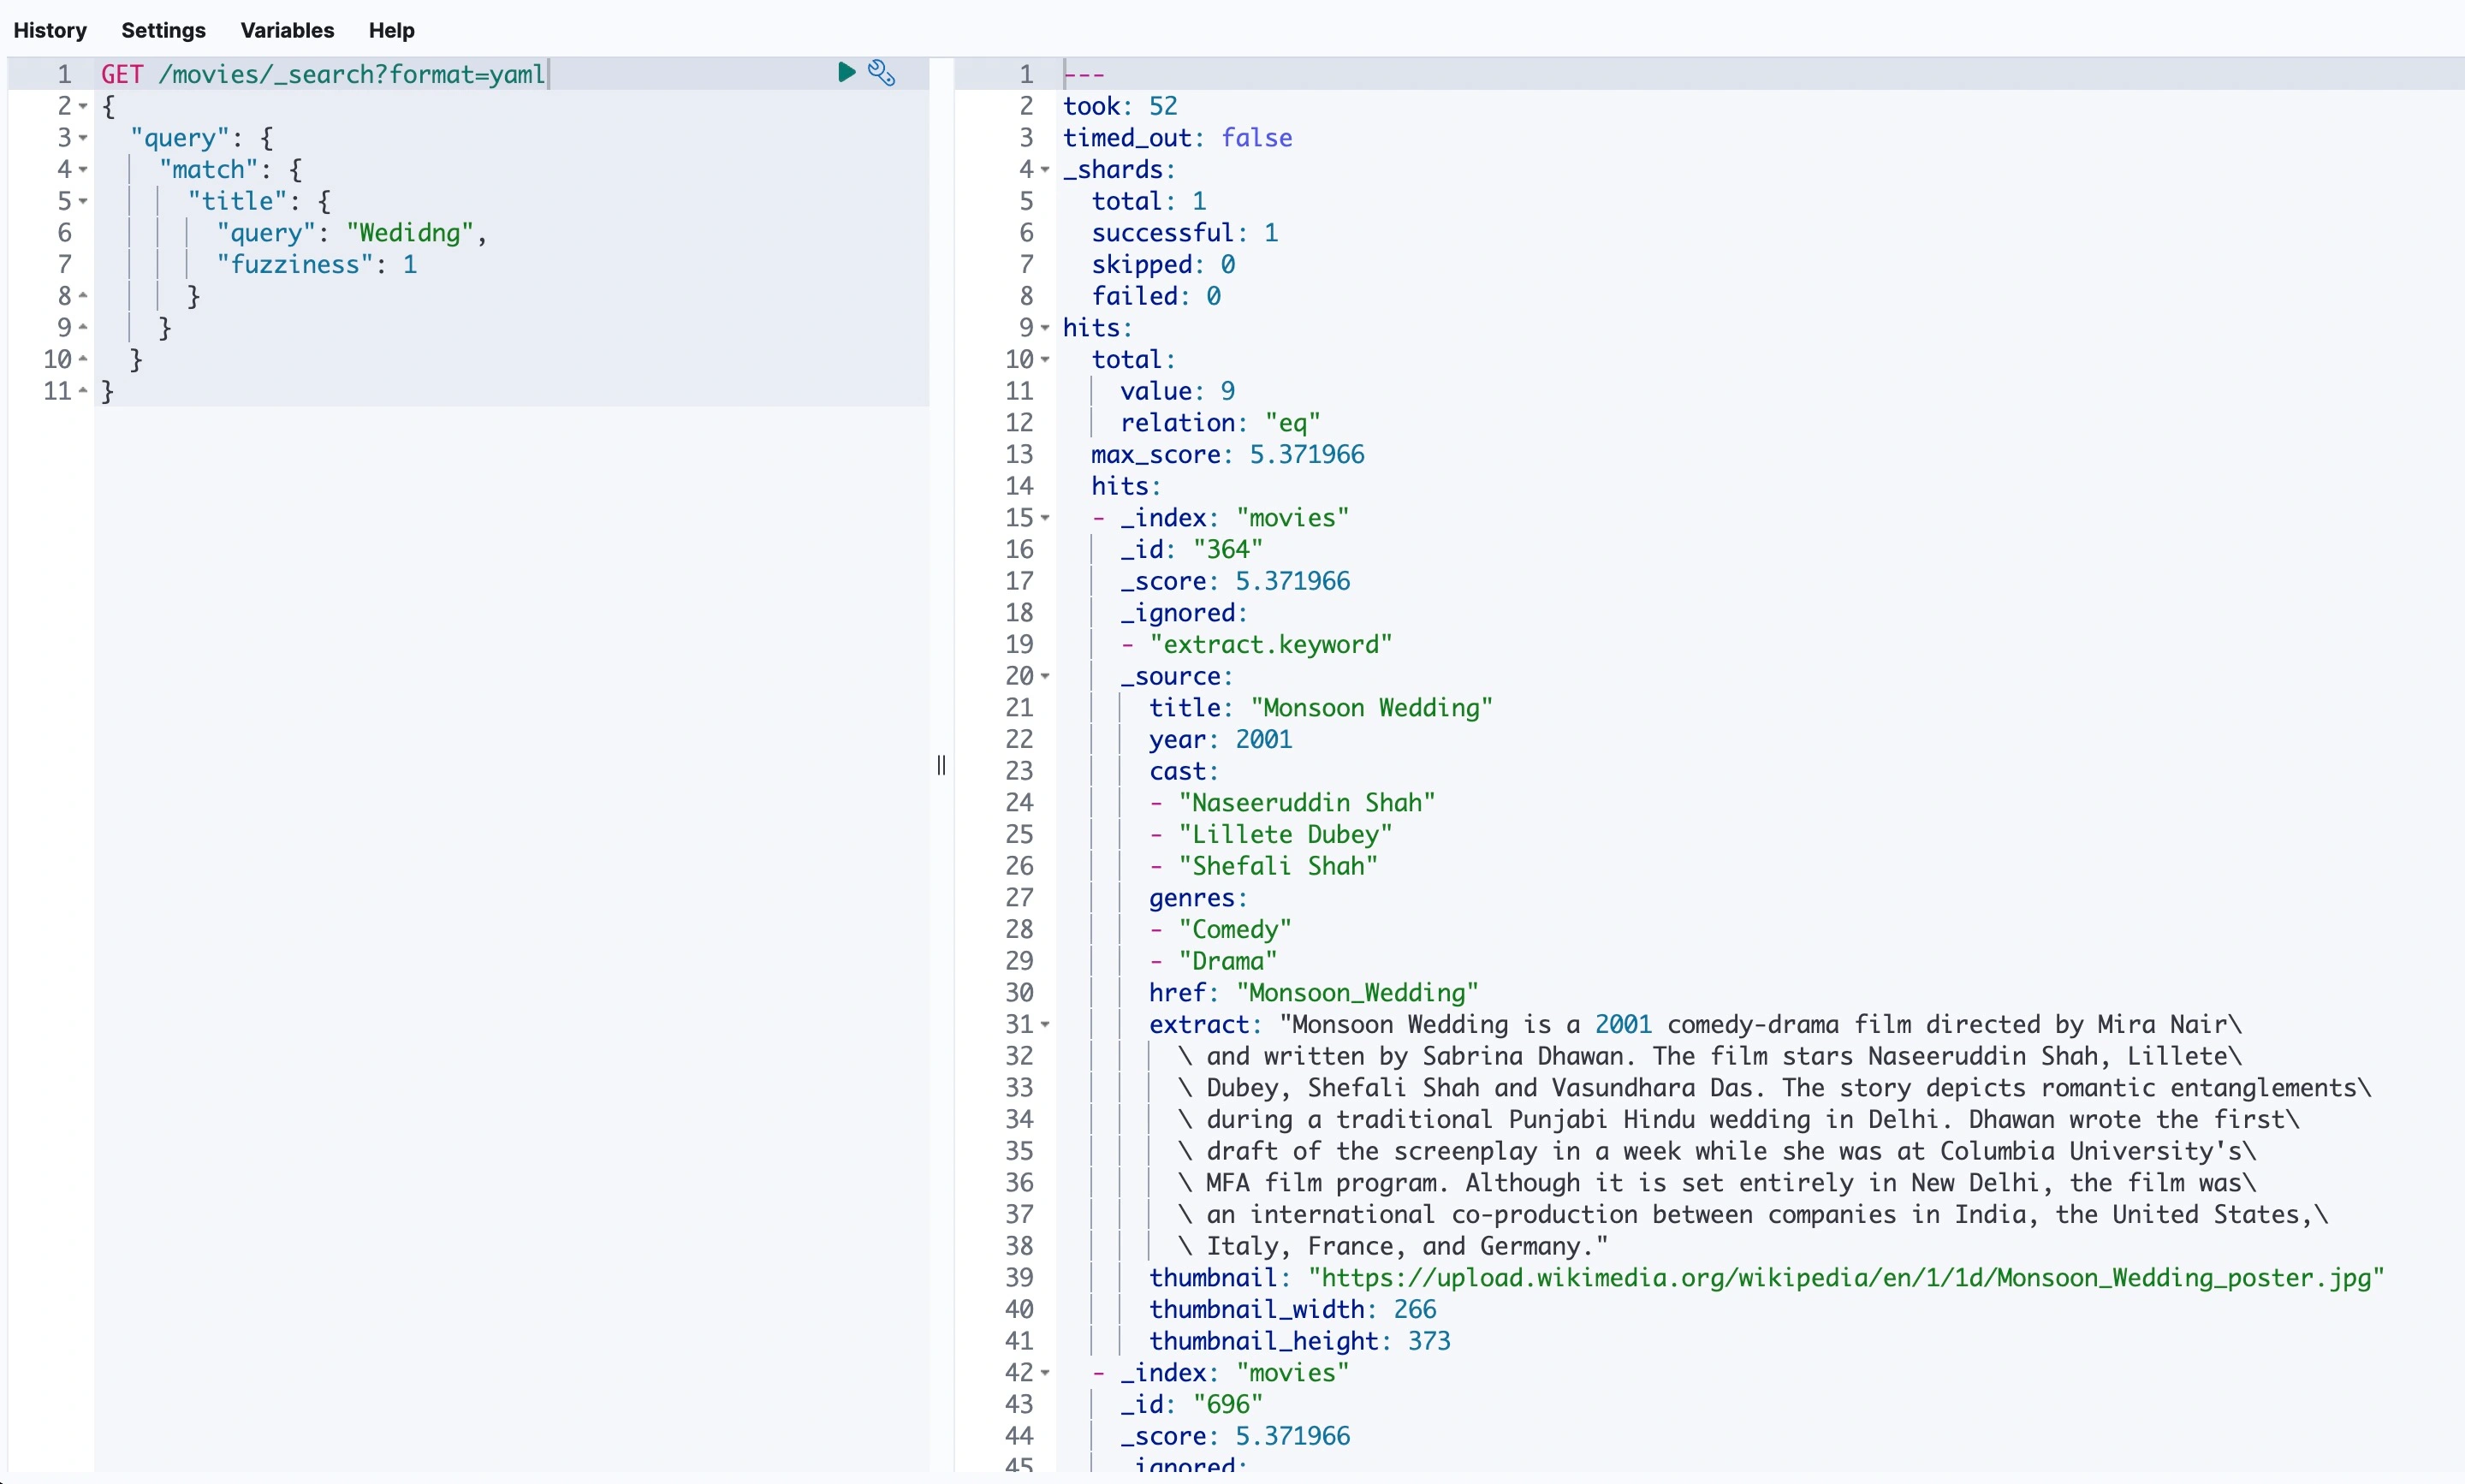Fold the hits total block on line 10
The height and width of the screenshot is (1484, 2465).
[x=1045, y=360]
